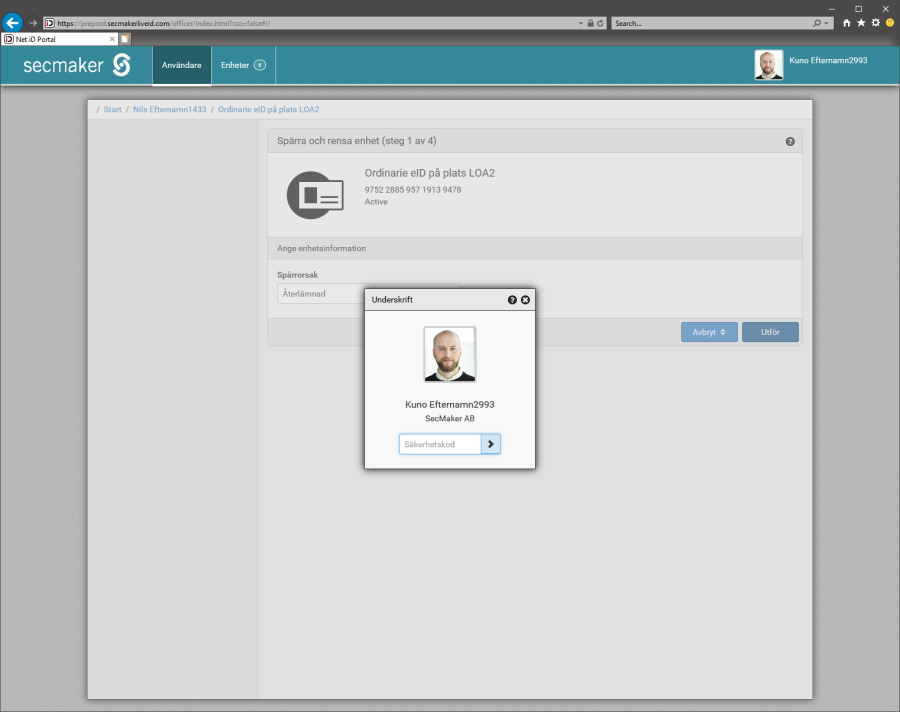The image size is (900, 712).
Task: Click the Enheter count badge
Action: point(260,65)
